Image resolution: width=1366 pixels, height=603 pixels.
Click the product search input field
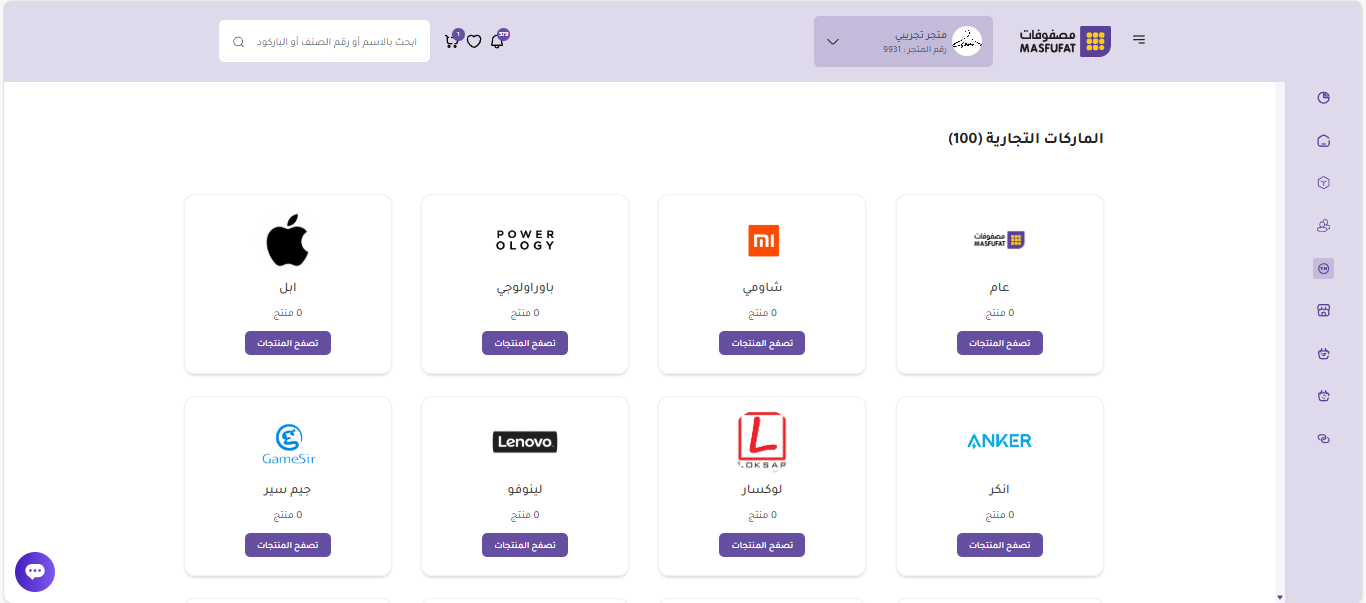(335, 42)
